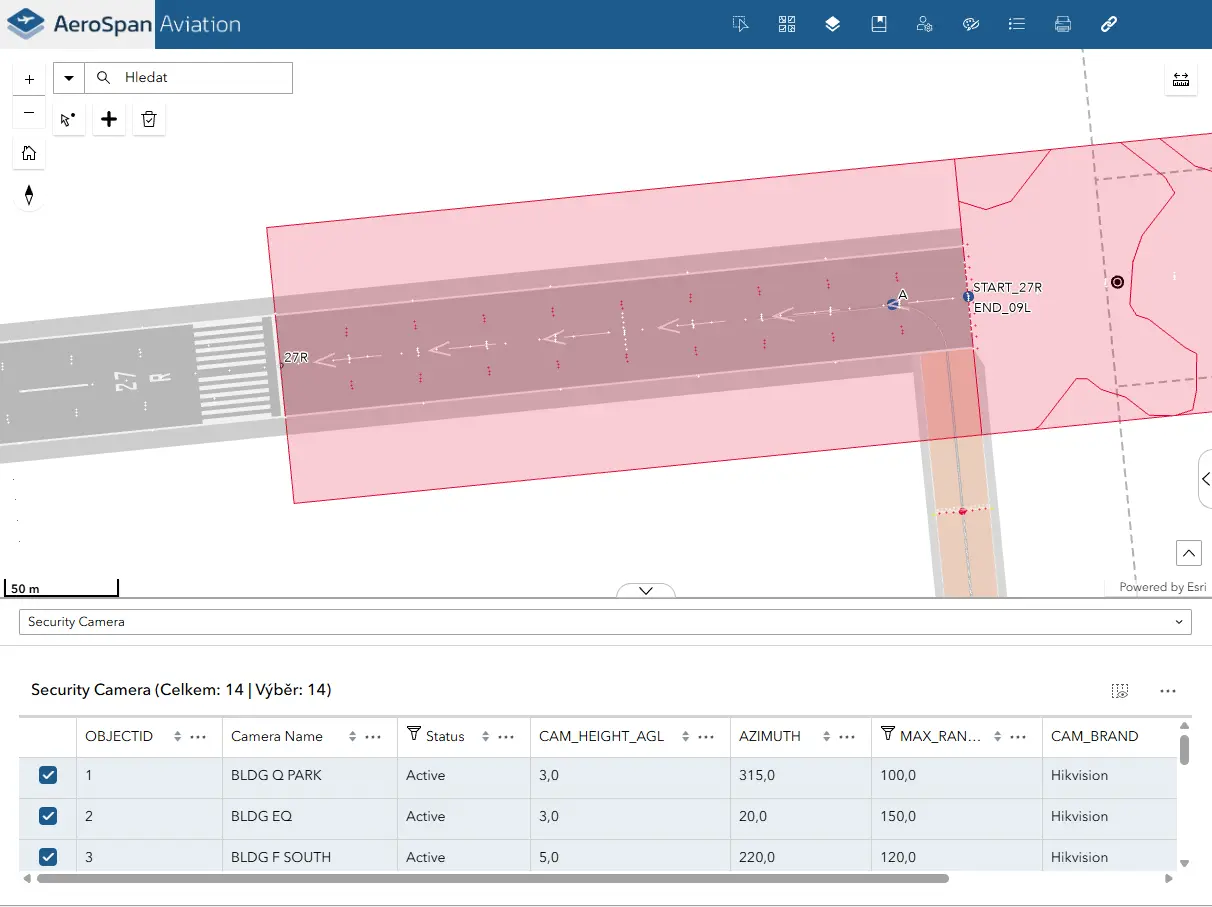This screenshot has height=907, width=1212.
Task: Activate the pointer select tool below search
Action: coord(68,120)
